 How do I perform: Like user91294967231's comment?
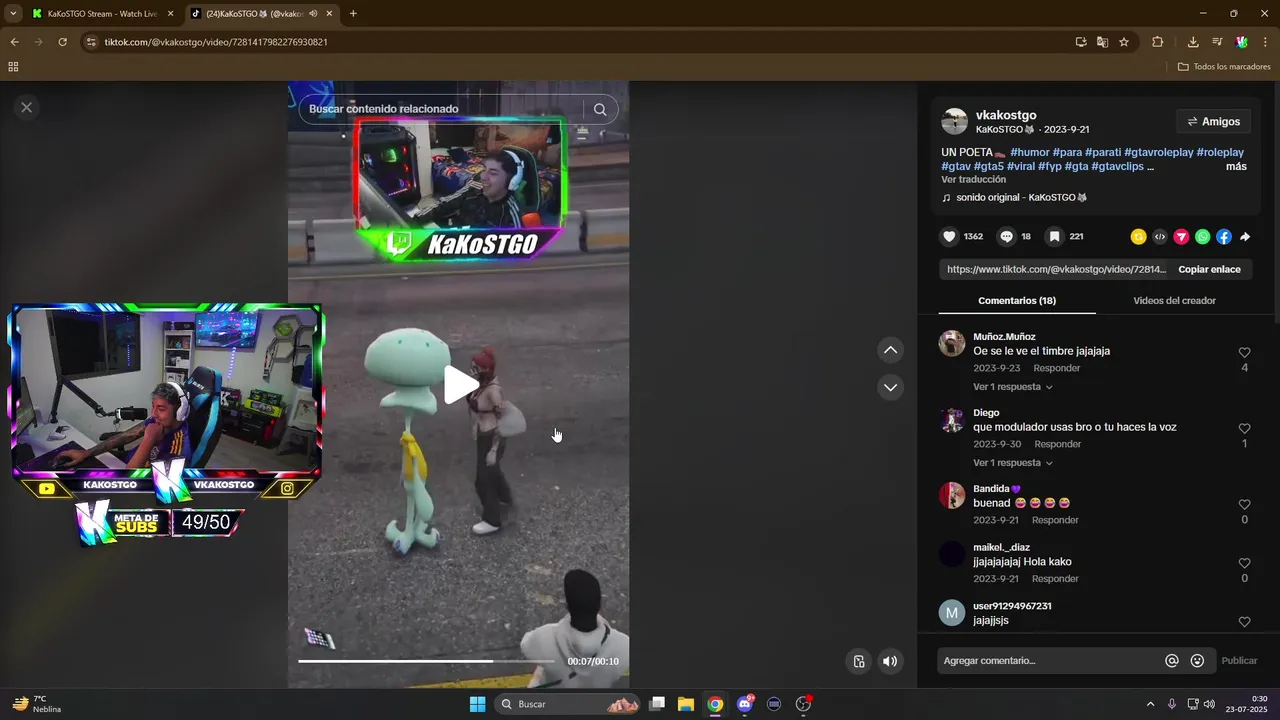pos(1245,622)
